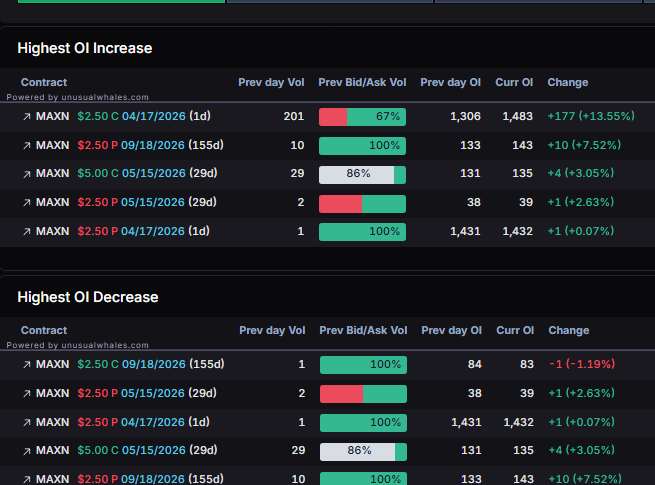Select Curr OI 1,432 in Increase table
Viewport: 655px width, 485px height.
(x=518, y=231)
